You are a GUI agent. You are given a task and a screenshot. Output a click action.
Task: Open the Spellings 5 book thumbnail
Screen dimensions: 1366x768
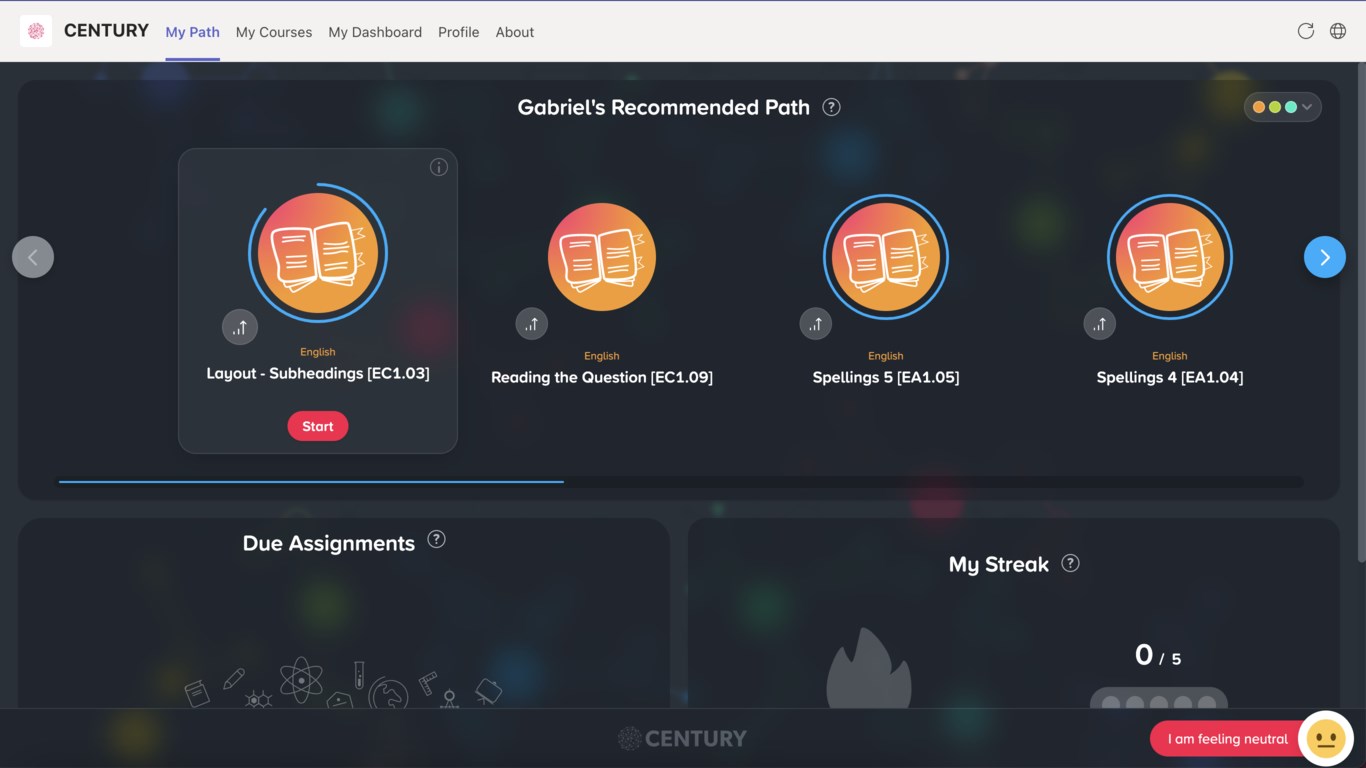pos(886,257)
